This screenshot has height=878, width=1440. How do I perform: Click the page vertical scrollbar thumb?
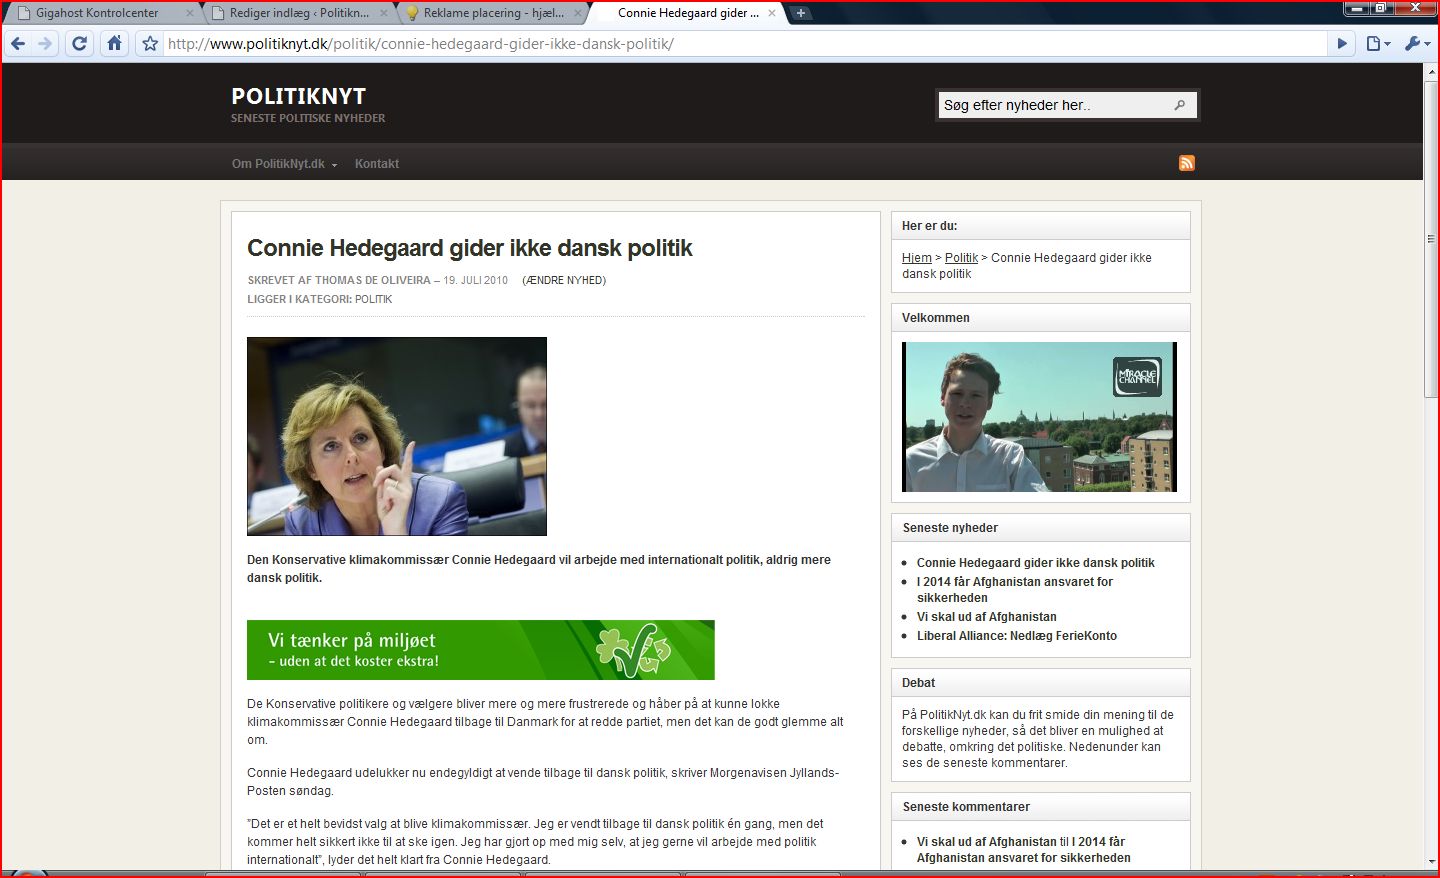pos(1431,240)
